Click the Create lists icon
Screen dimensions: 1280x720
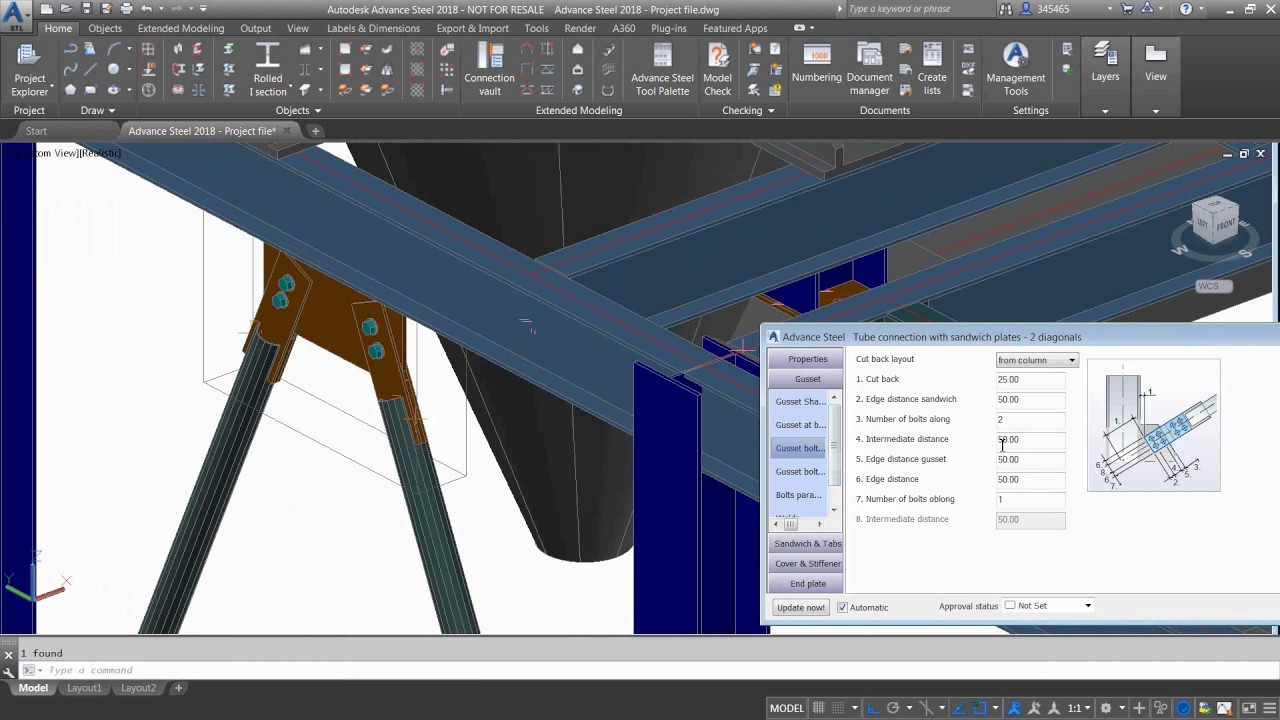tap(932, 70)
